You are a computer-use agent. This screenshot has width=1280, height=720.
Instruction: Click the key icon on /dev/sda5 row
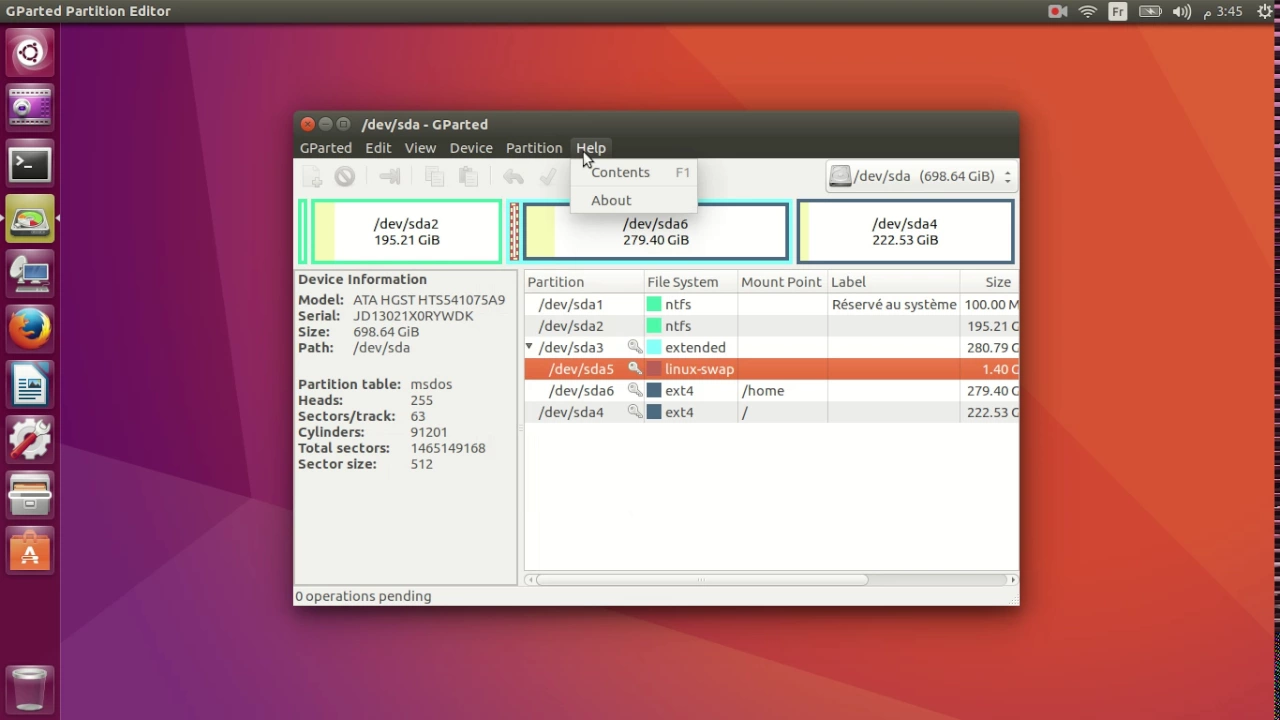tap(634, 369)
